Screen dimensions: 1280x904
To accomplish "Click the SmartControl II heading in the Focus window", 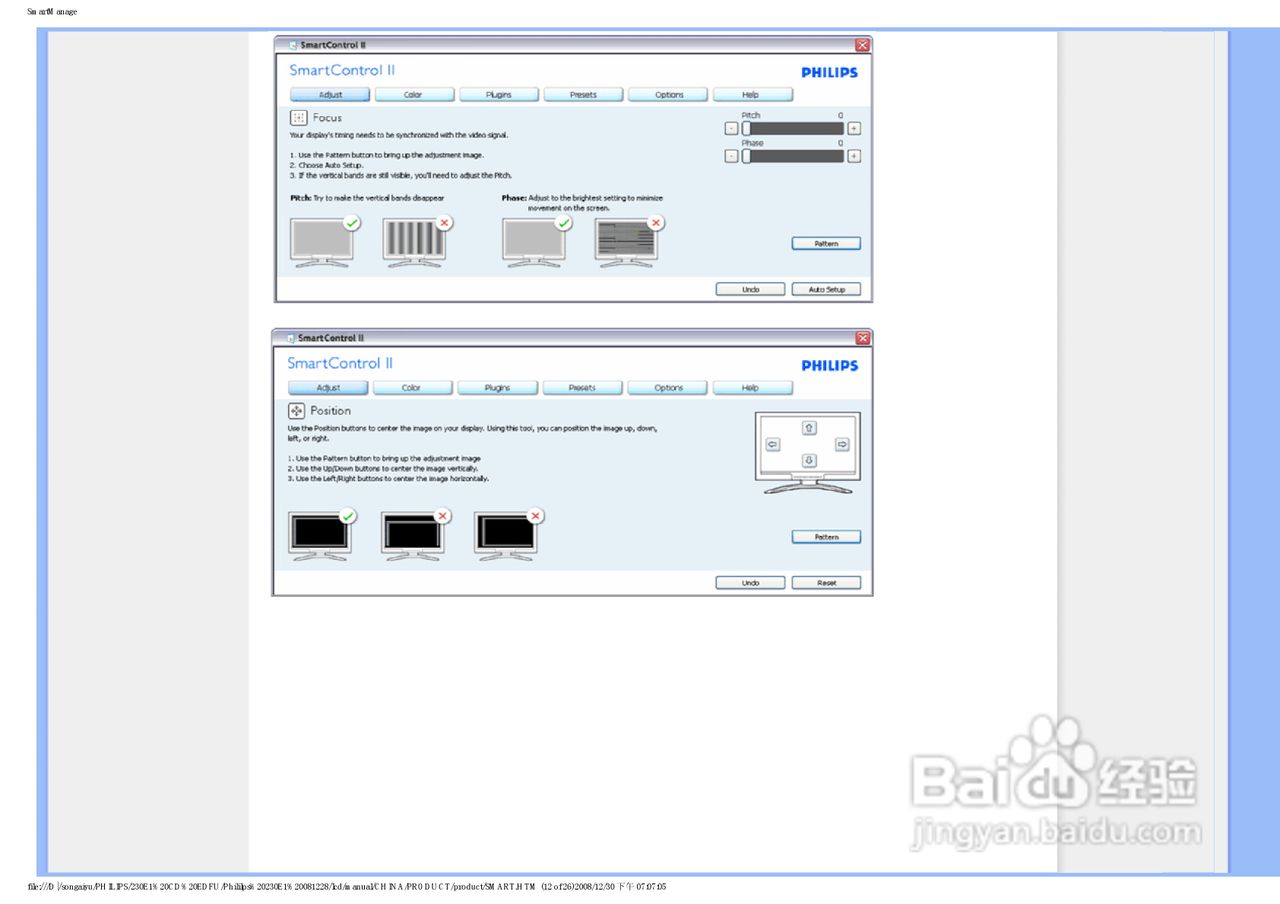I will pyautogui.click(x=342, y=70).
